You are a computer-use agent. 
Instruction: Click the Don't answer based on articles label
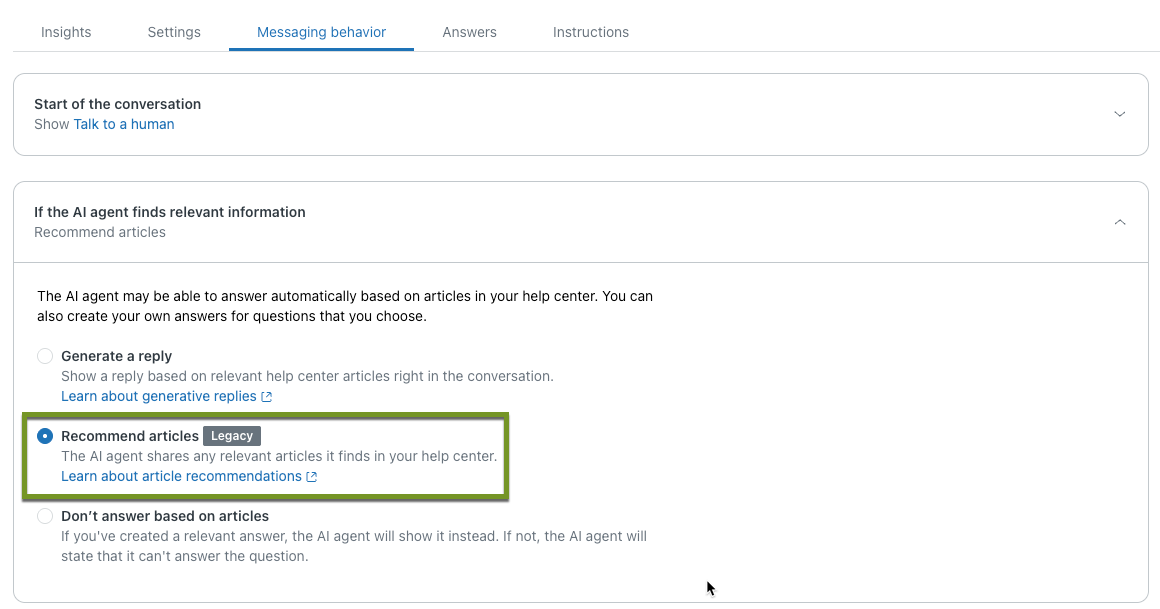(x=165, y=516)
